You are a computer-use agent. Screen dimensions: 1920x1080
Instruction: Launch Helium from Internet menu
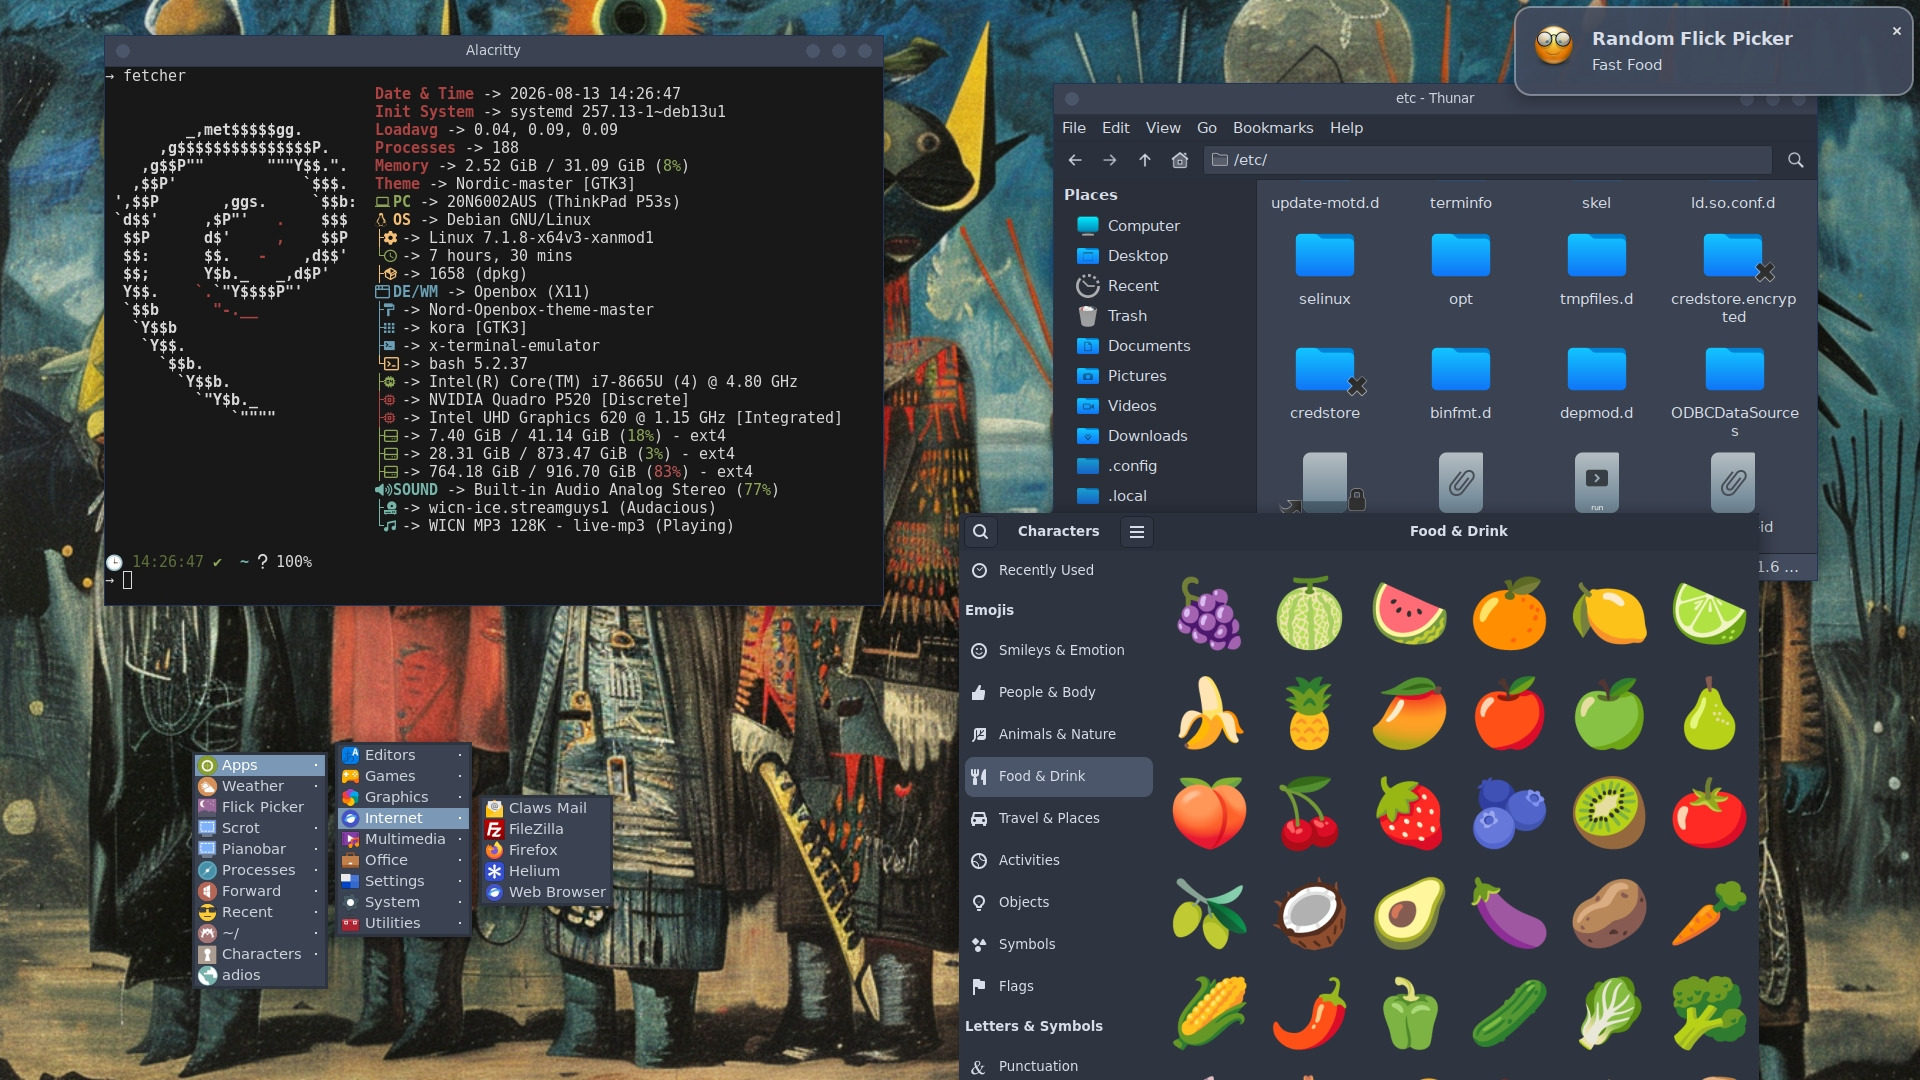(x=546, y=871)
